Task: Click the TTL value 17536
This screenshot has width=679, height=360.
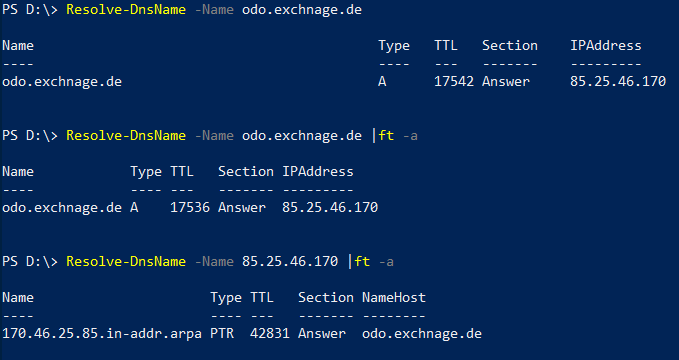Action: [x=190, y=208]
